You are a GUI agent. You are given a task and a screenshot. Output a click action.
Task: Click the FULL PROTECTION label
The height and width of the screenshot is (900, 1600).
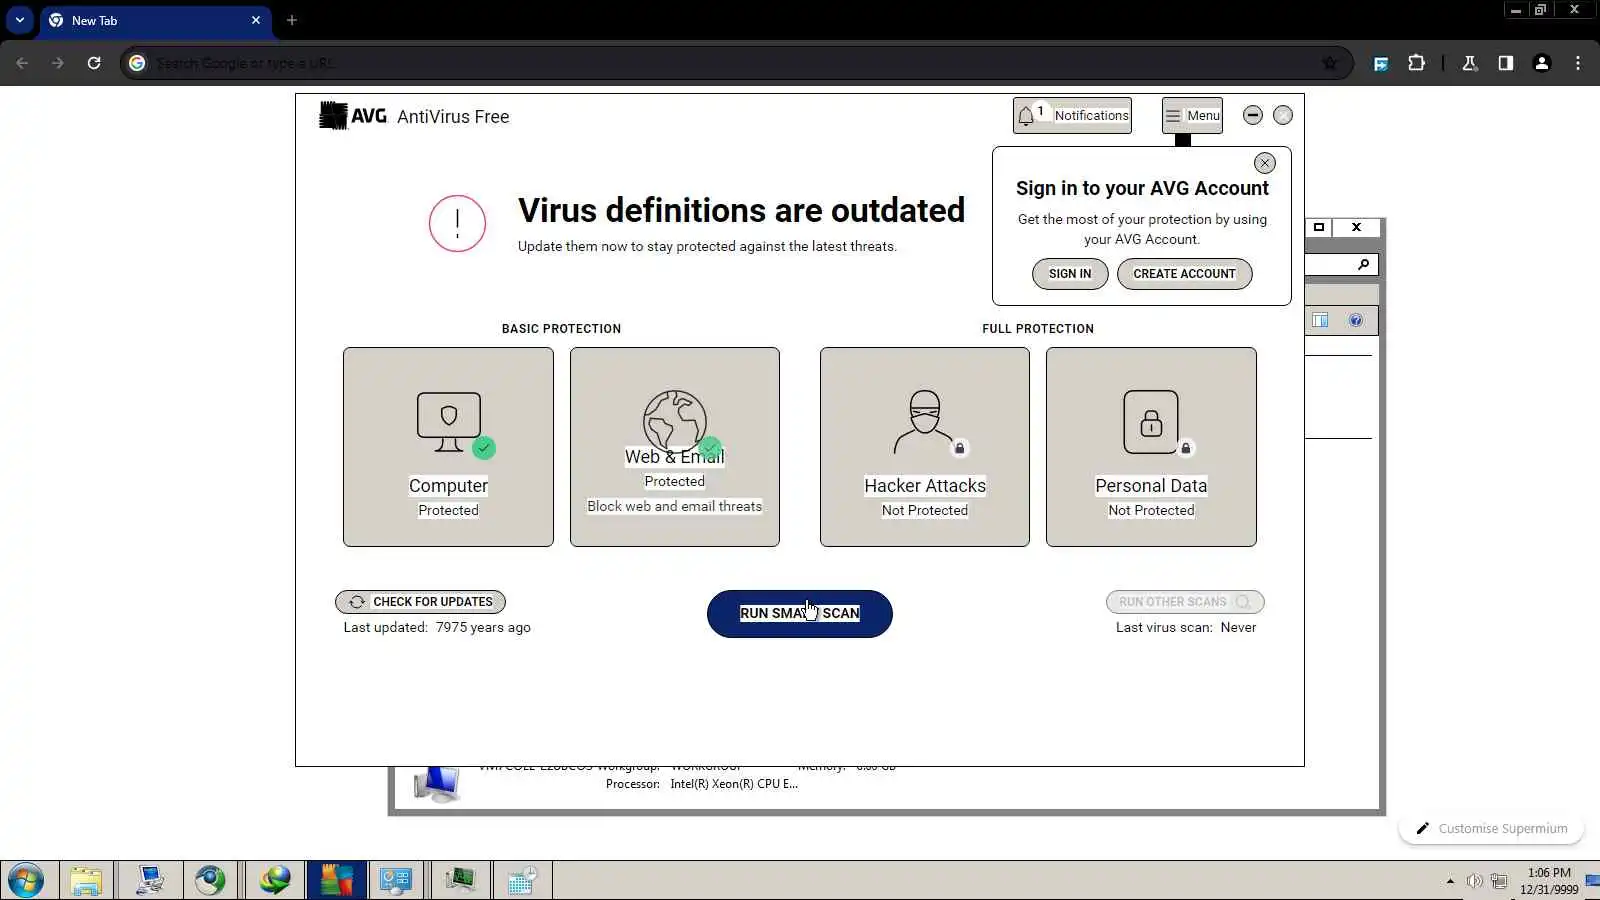point(1038,329)
